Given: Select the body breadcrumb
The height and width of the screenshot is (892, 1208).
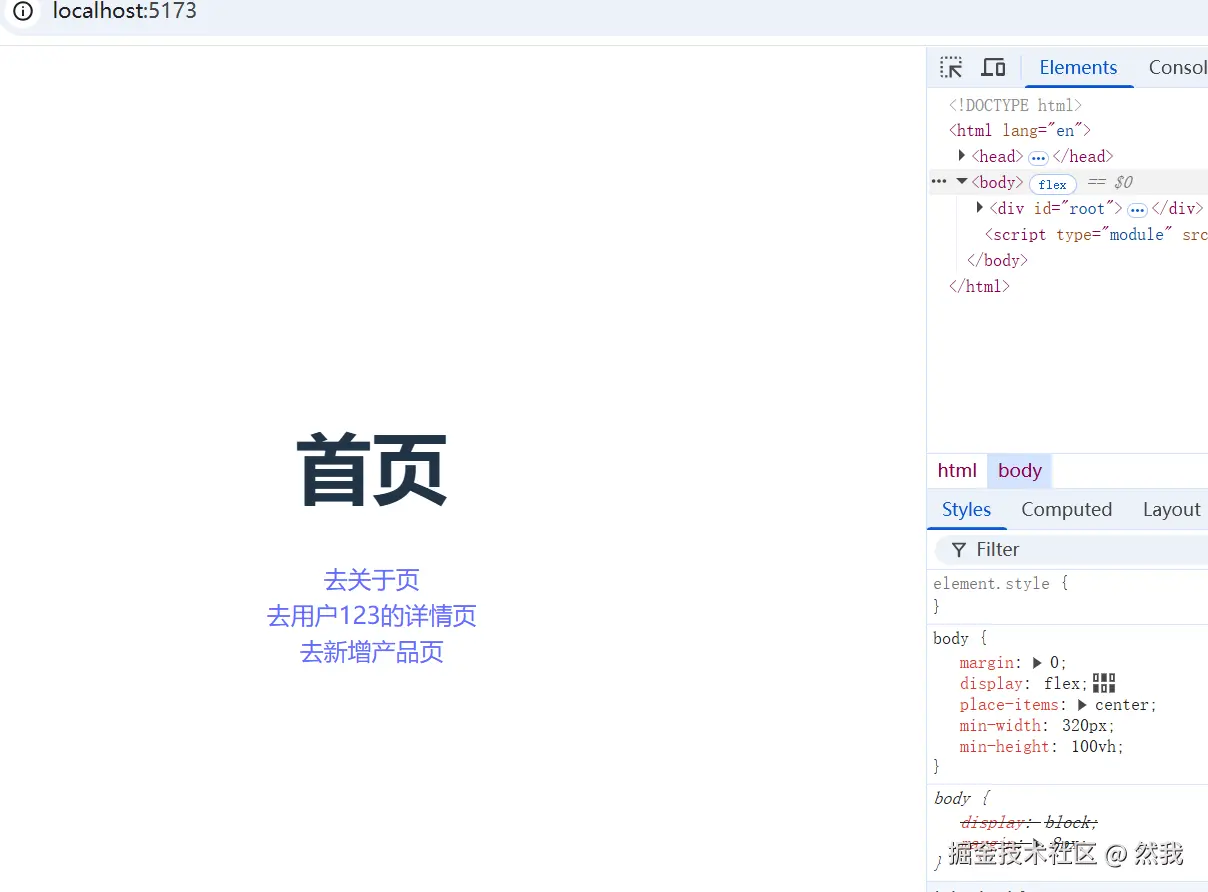Looking at the screenshot, I should pyautogui.click(x=1020, y=470).
